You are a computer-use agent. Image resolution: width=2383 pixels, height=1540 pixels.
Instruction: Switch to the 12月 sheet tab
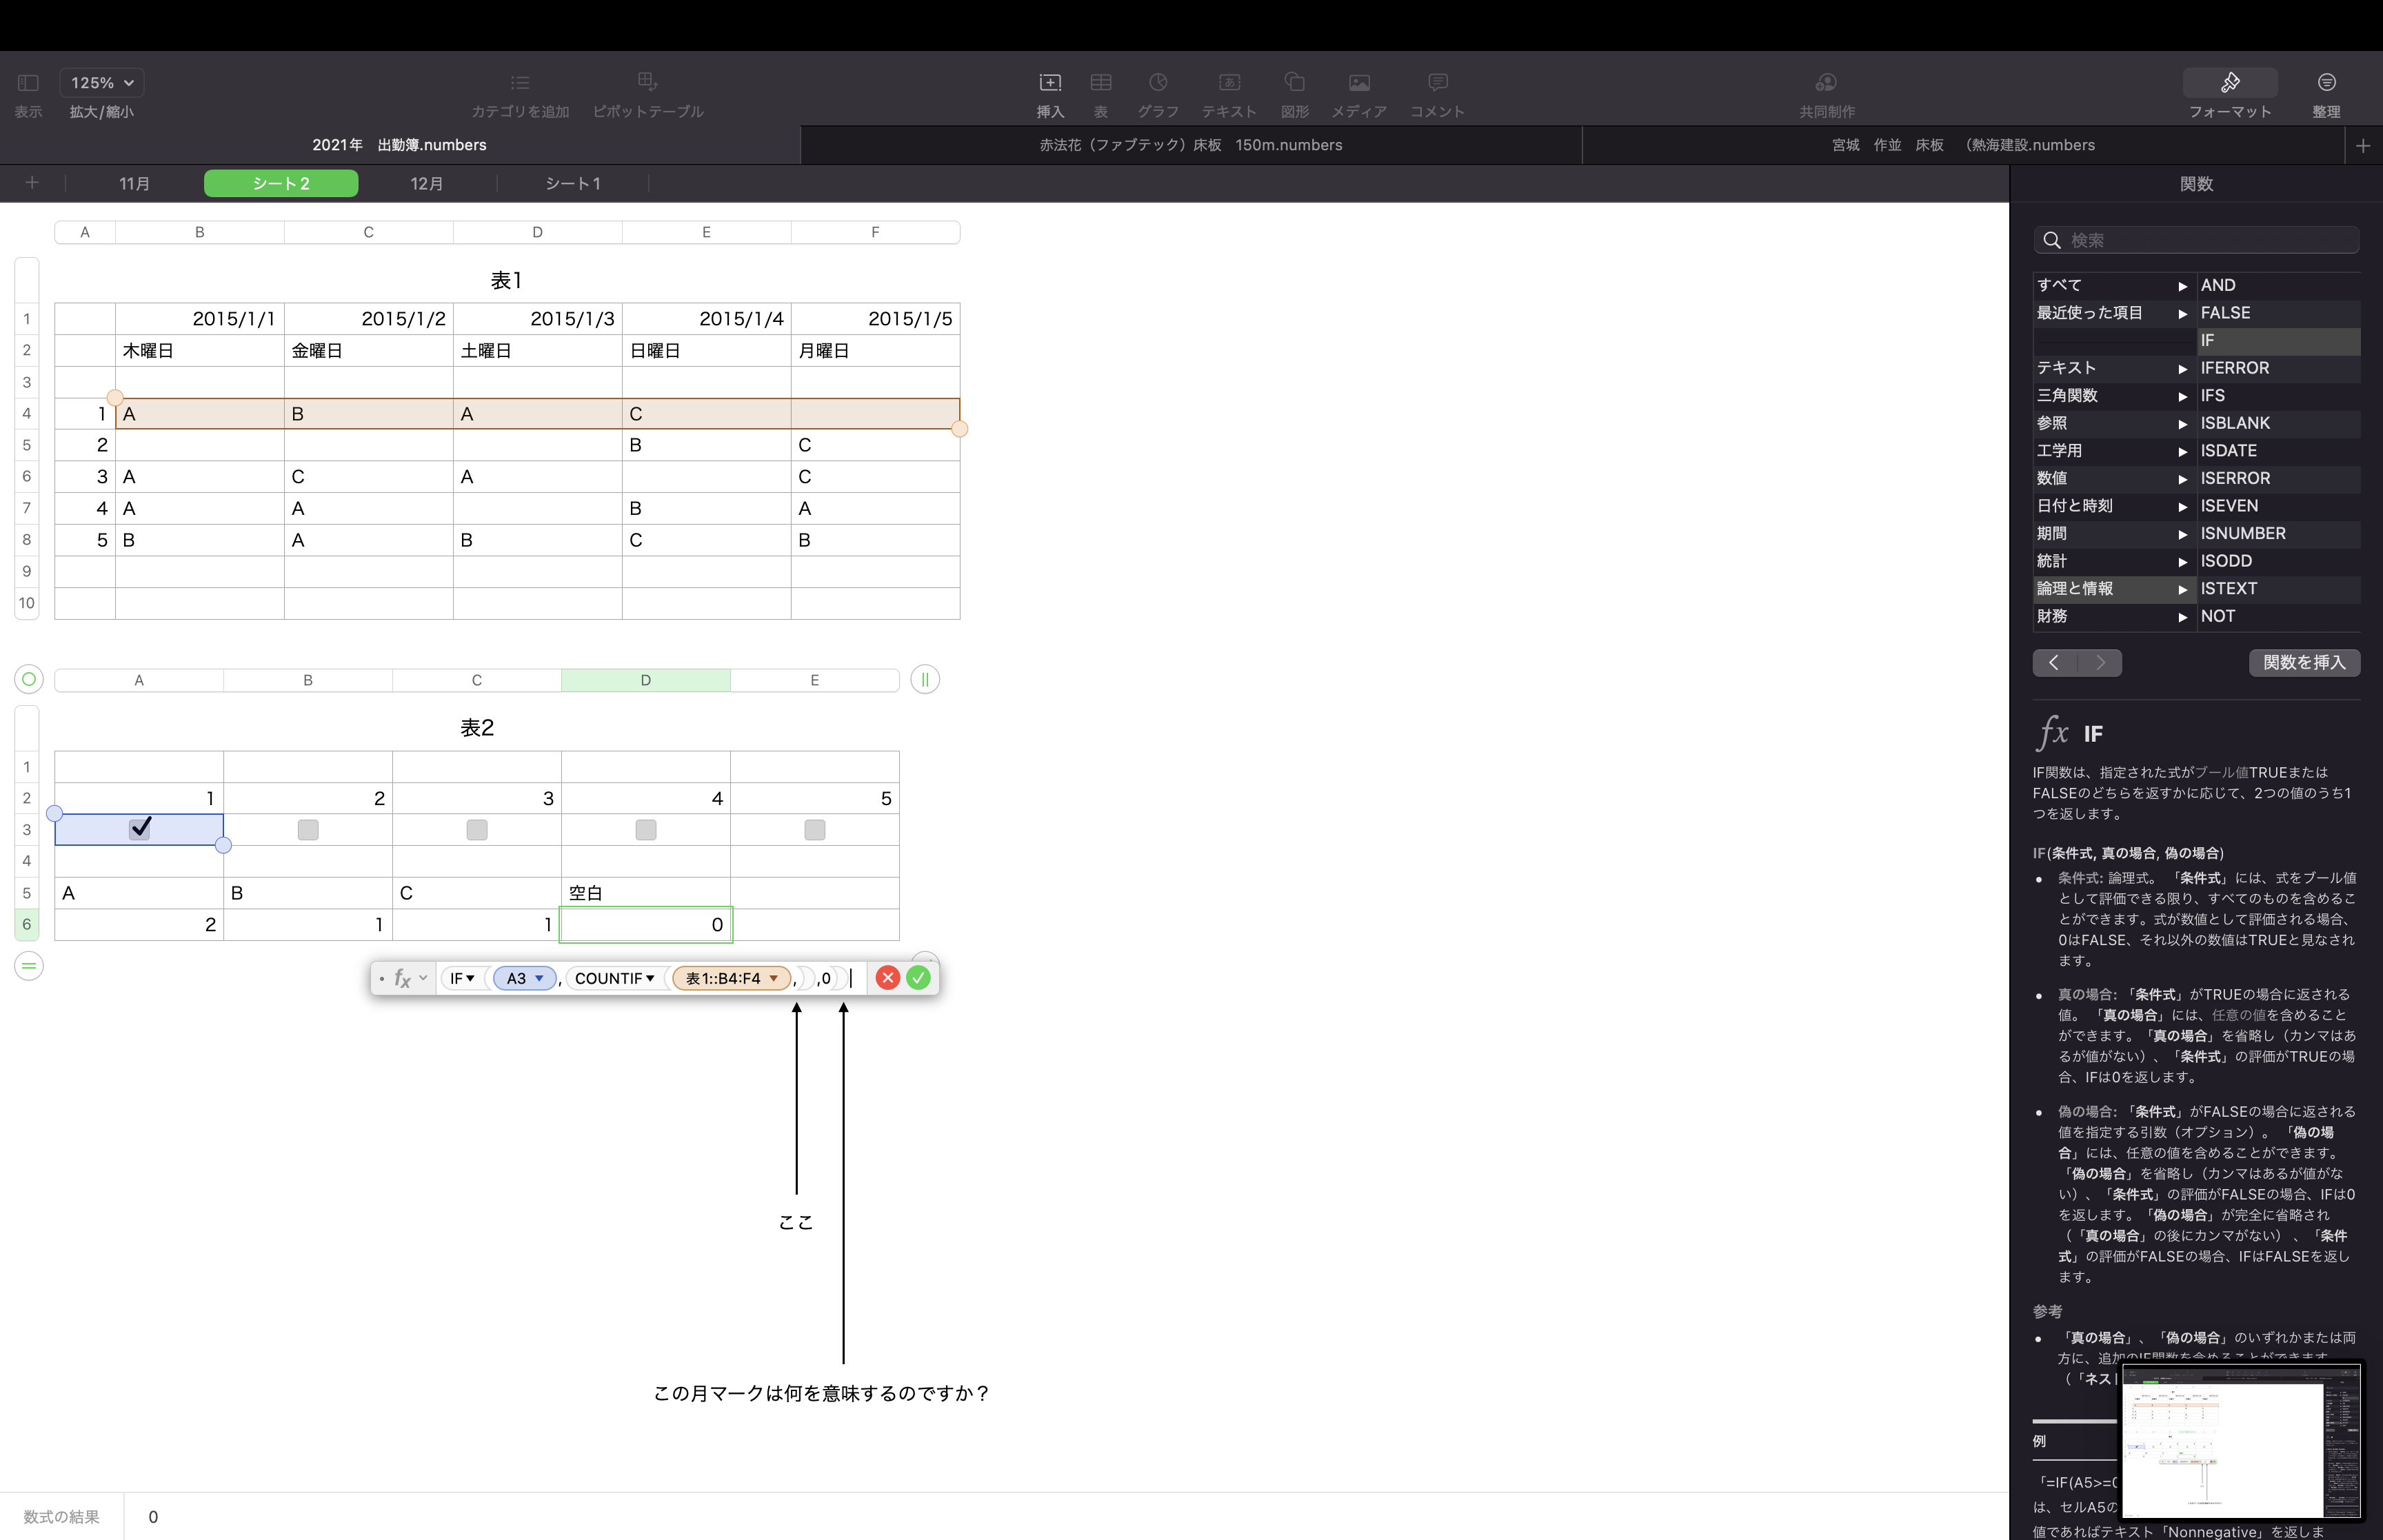(x=427, y=184)
